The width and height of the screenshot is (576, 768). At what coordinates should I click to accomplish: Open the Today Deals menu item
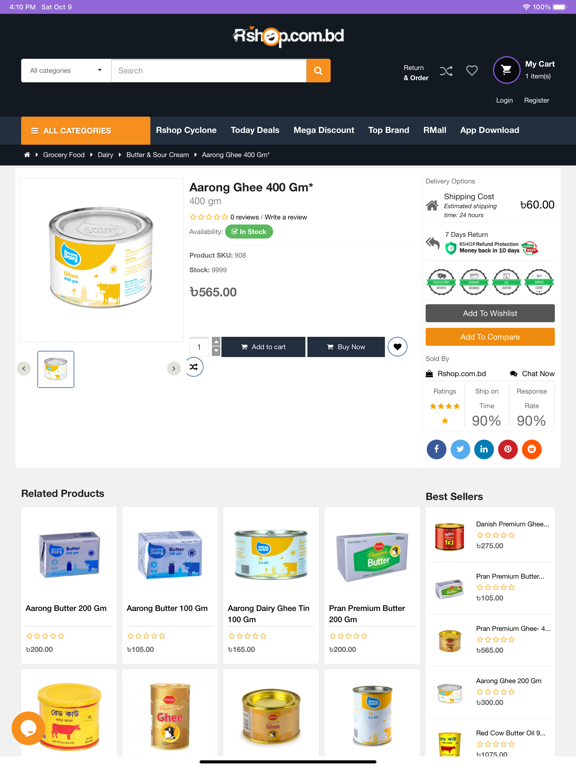pyautogui.click(x=255, y=130)
